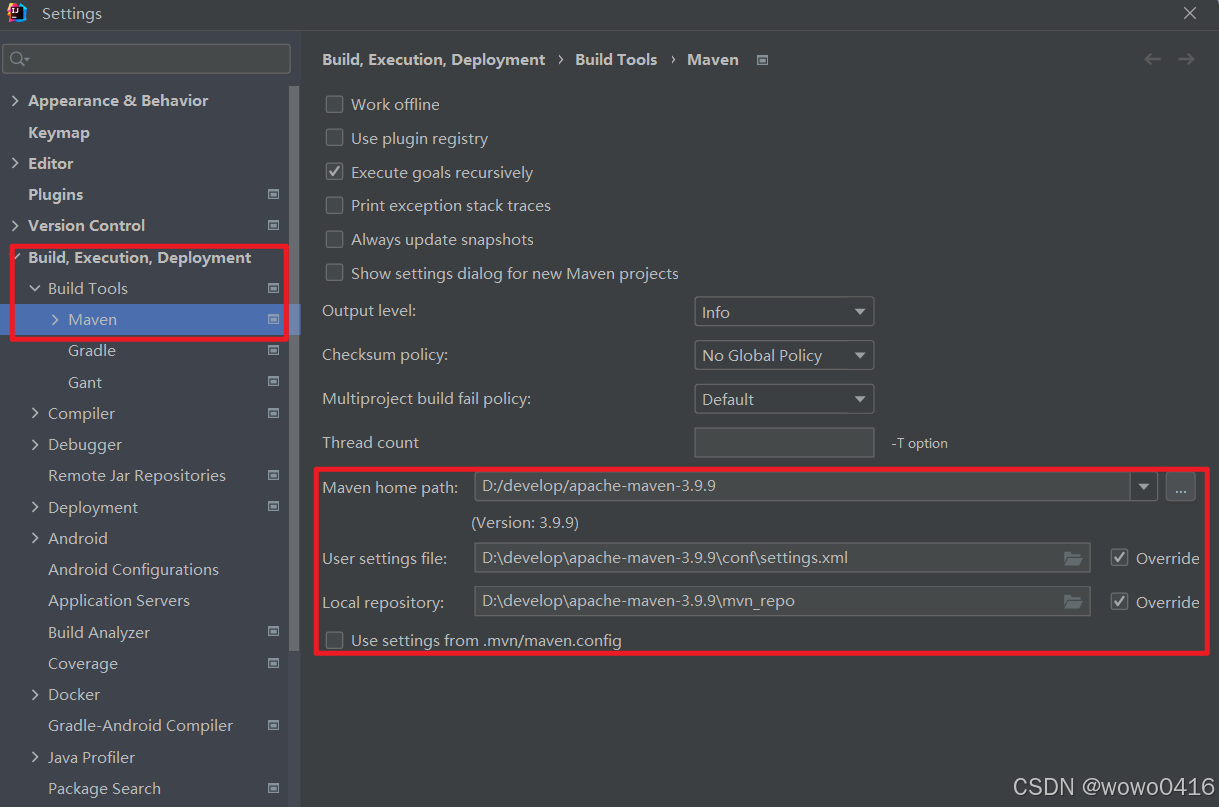This screenshot has height=807, width=1219.
Task: Click the settings tree vertical scrollbar
Action: [x=294, y=370]
